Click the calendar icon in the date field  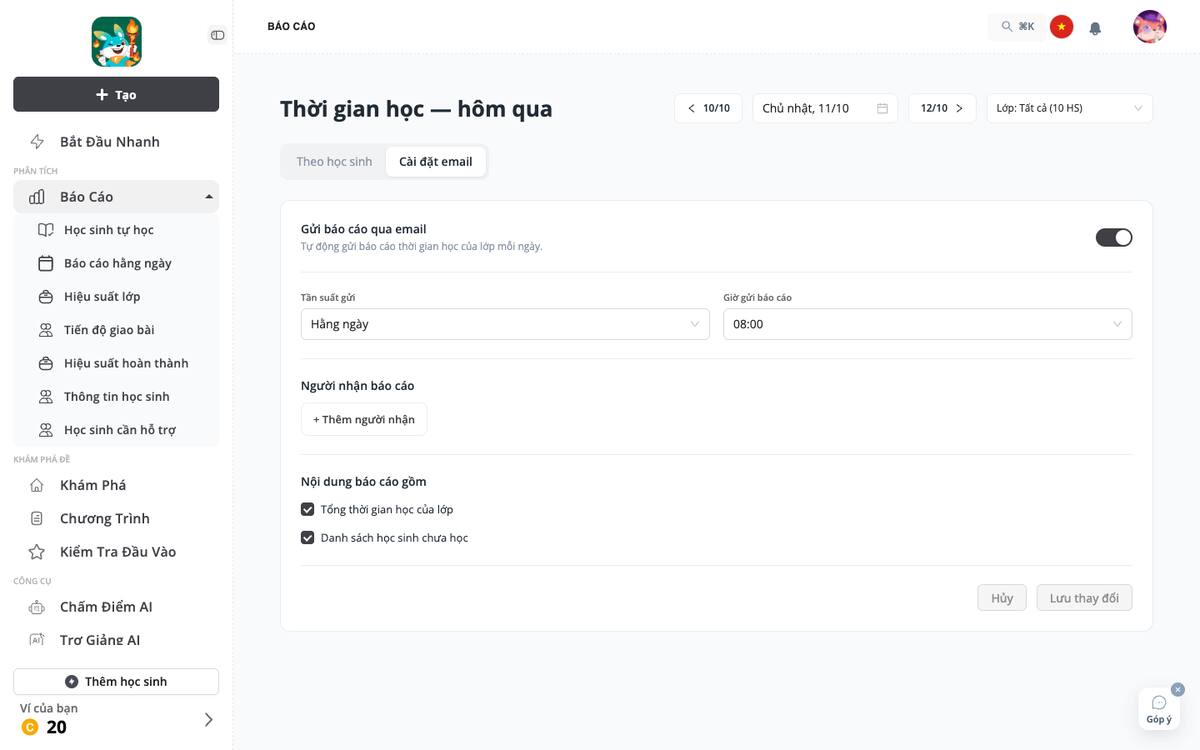tap(882, 108)
